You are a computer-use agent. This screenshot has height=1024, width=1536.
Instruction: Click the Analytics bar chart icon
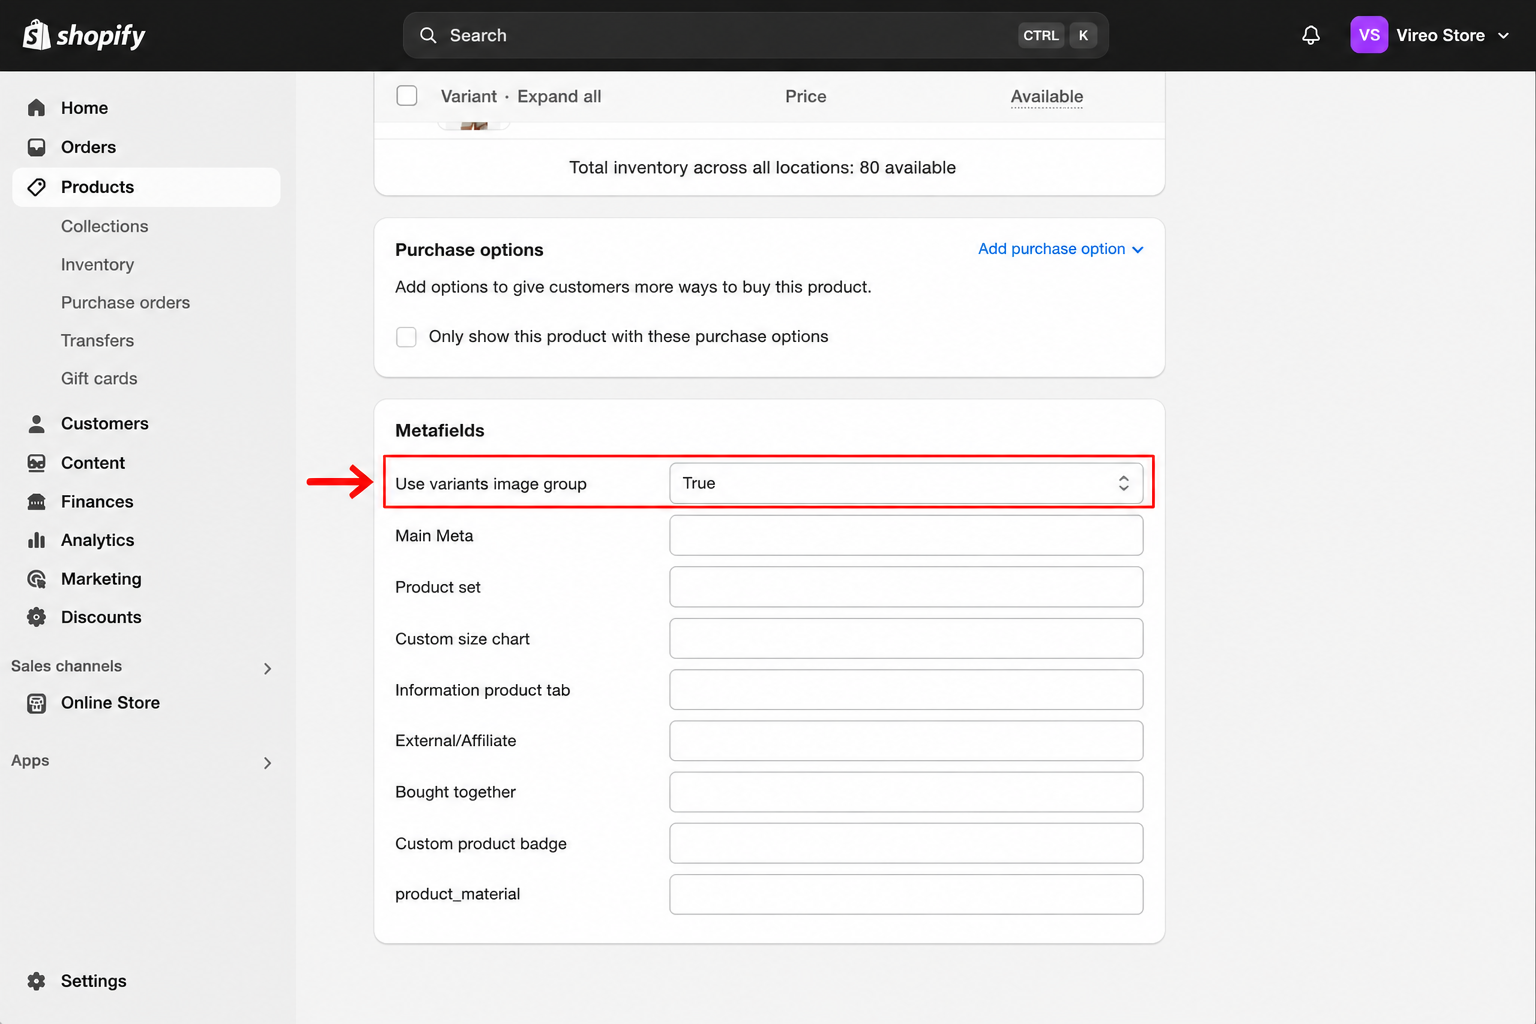coord(37,540)
